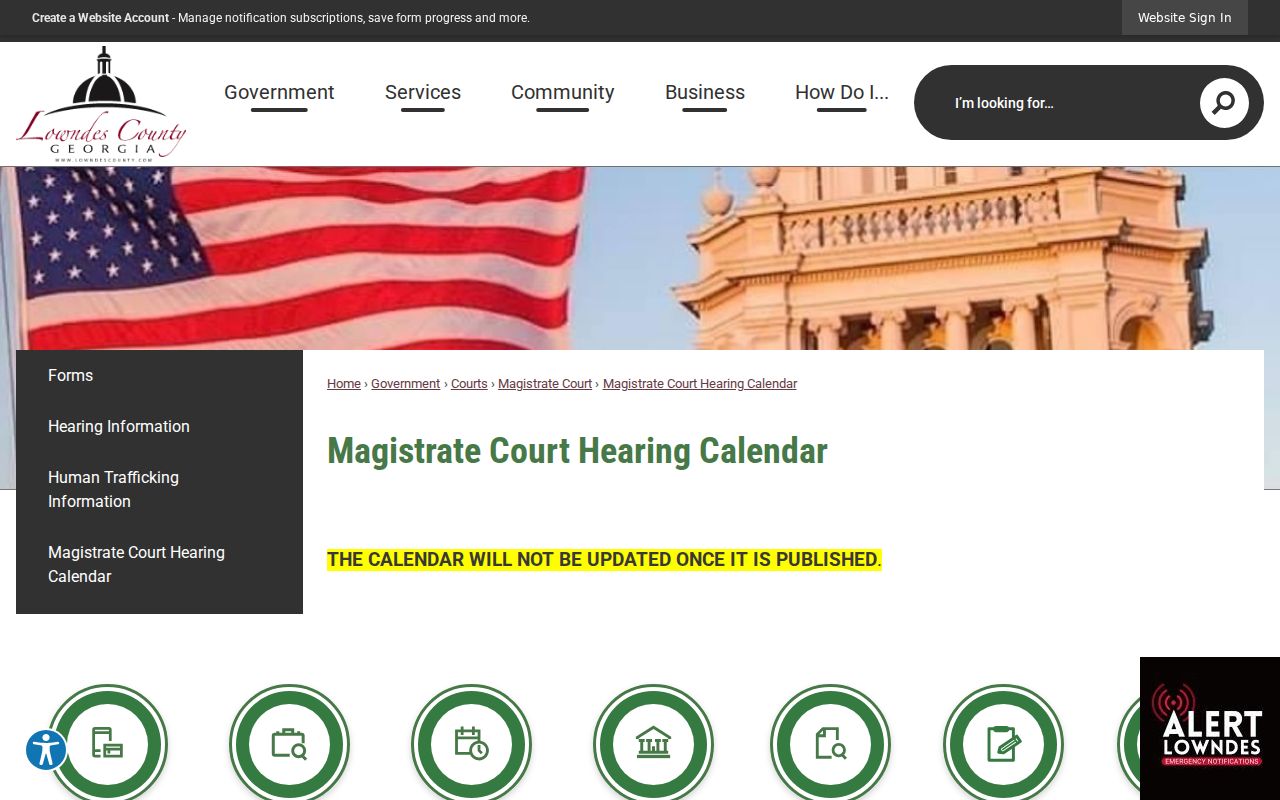The image size is (1280, 800).
Task: Open the How Do I... menu
Action: point(842,93)
